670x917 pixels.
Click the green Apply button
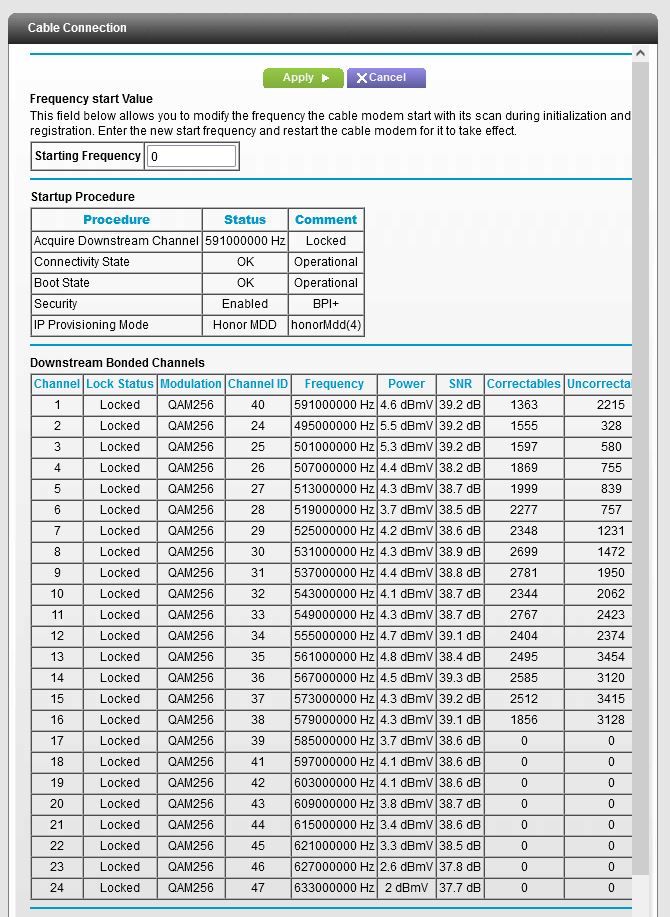(x=302, y=78)
